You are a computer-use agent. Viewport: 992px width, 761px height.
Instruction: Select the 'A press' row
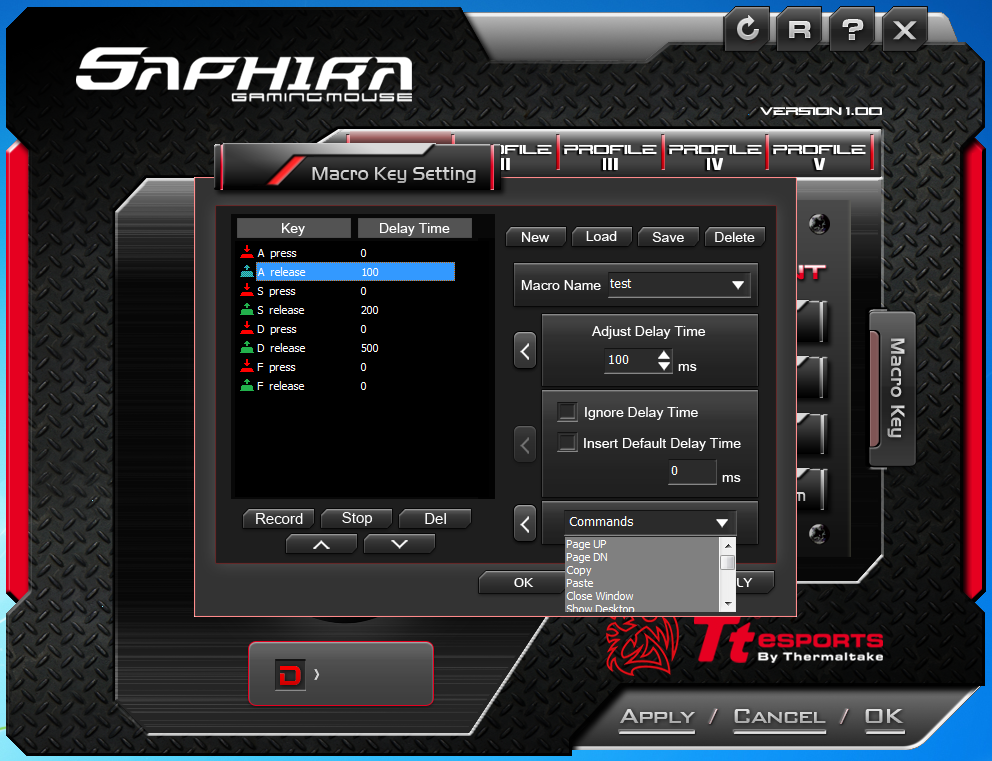[346, 253]
